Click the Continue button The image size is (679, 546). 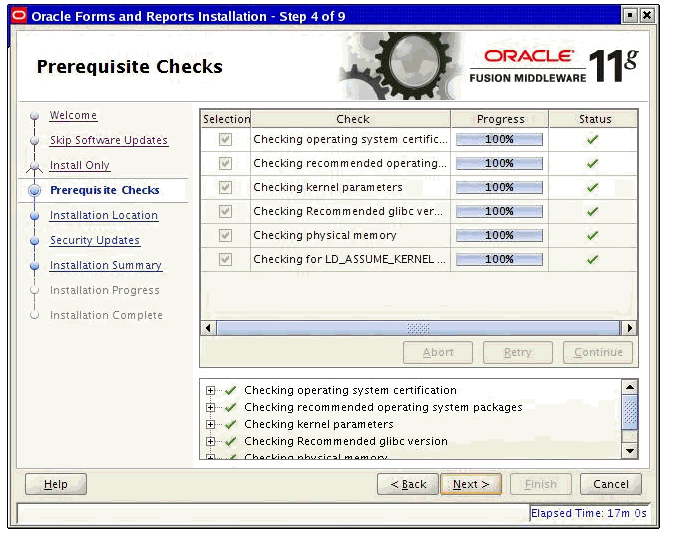[x=598, y=352]
